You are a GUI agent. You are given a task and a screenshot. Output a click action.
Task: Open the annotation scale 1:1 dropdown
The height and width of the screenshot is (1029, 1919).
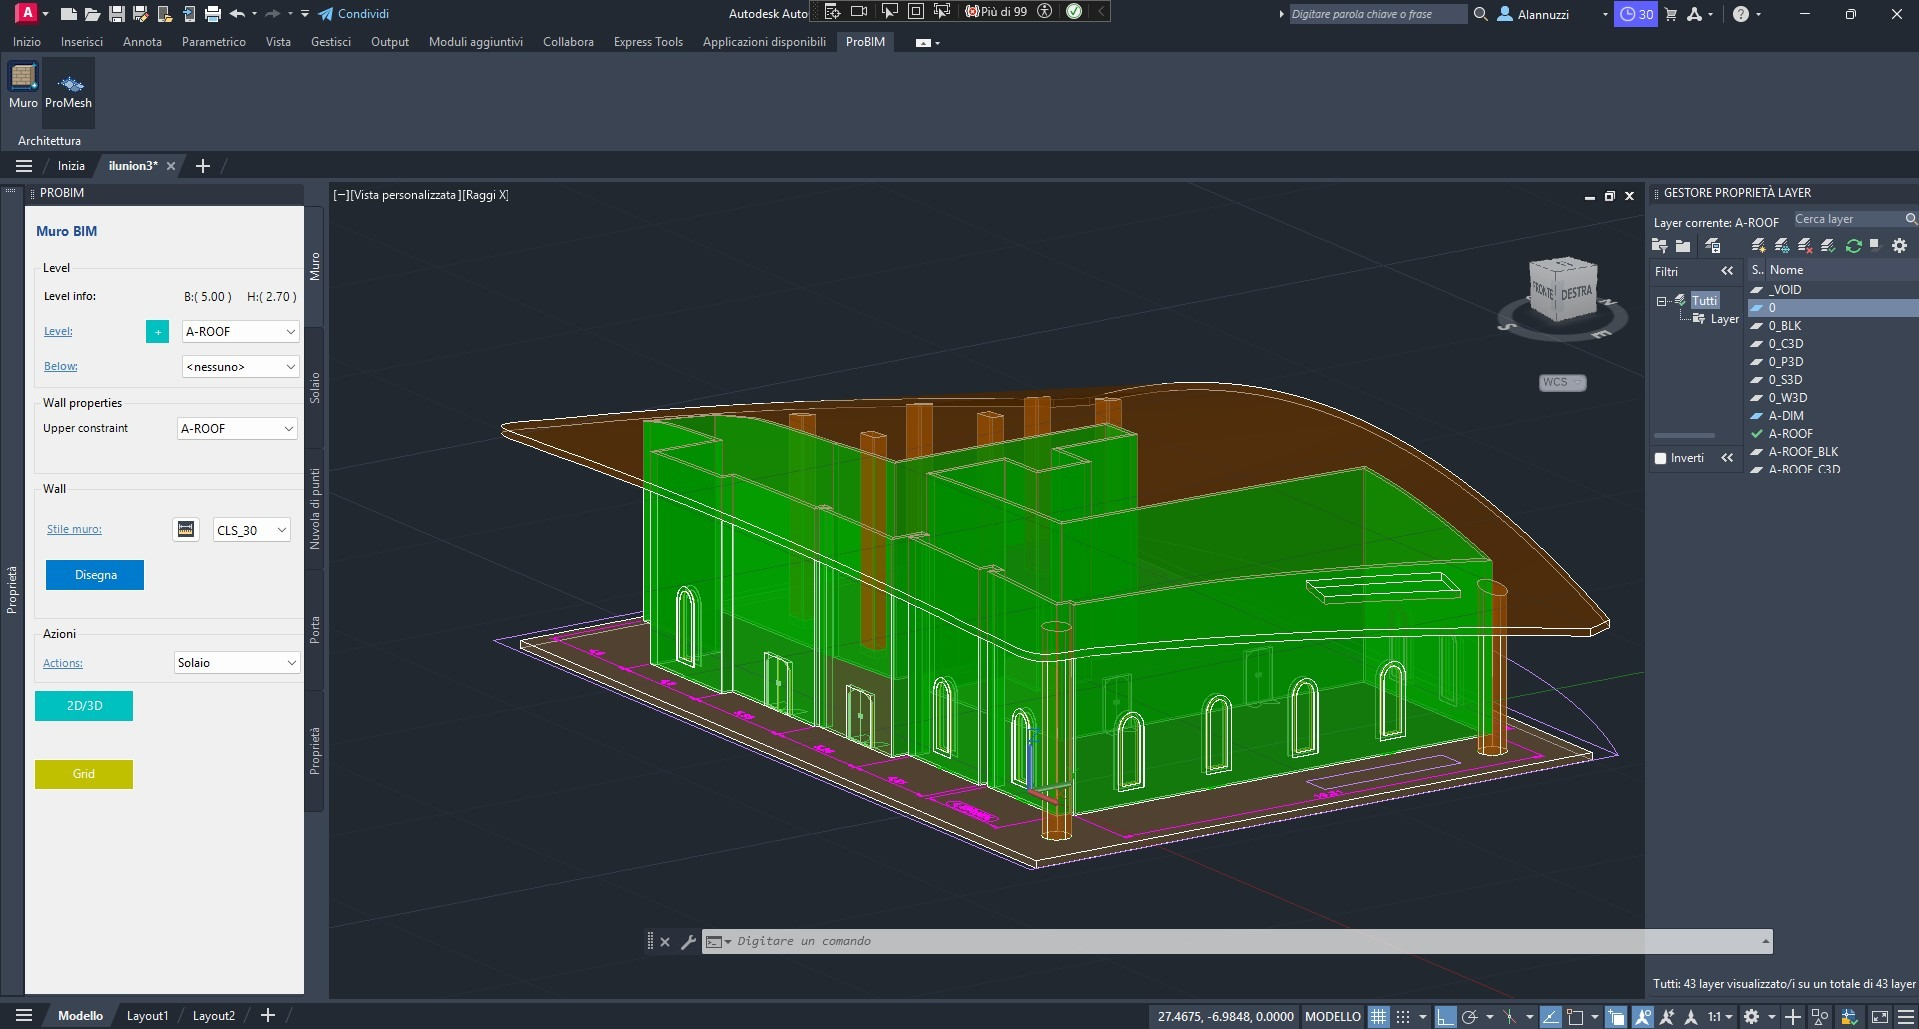tap(1720, 1016)
